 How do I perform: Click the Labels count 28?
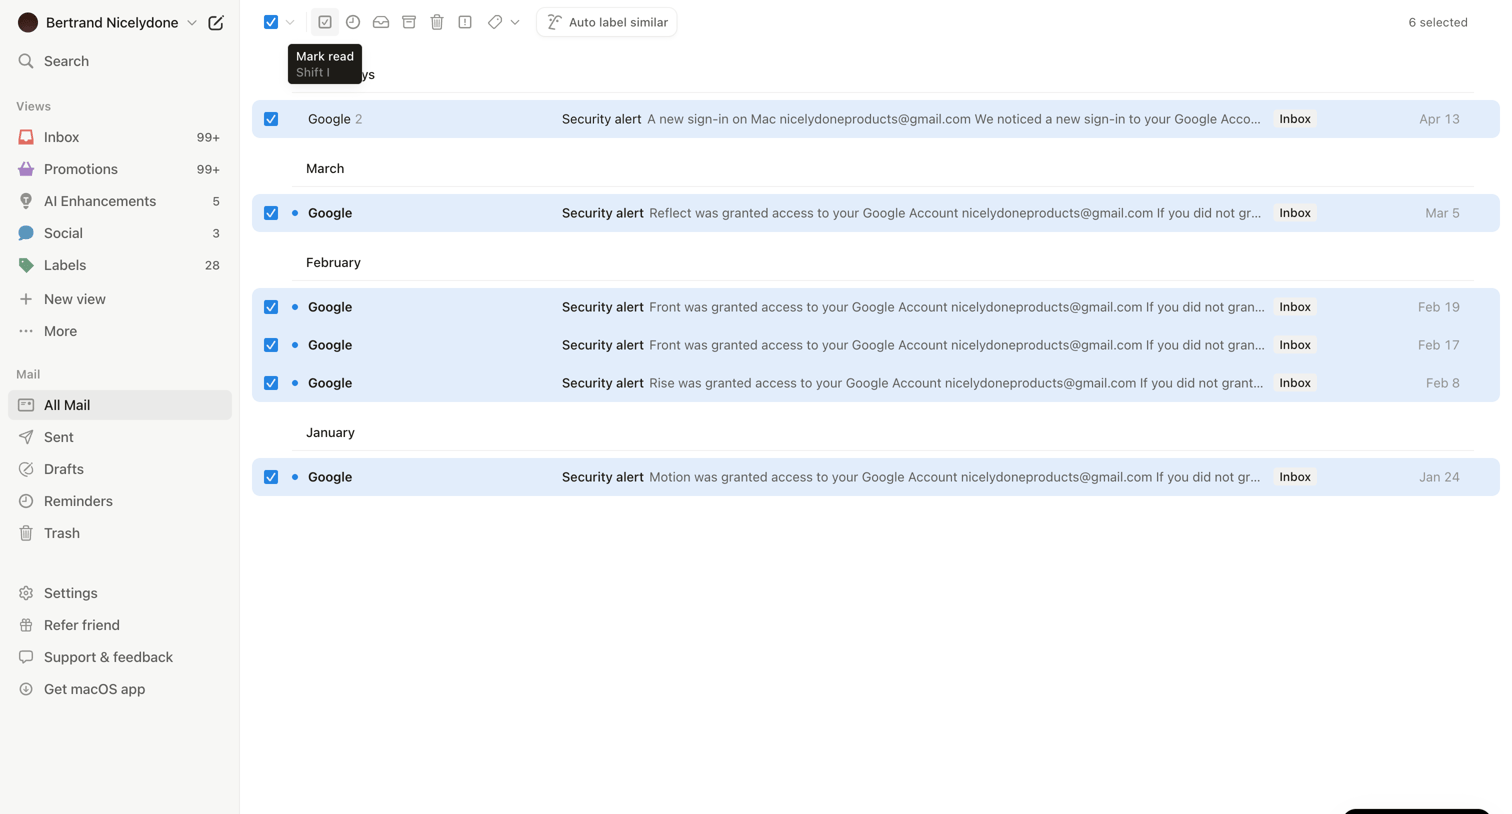point(212,265)
